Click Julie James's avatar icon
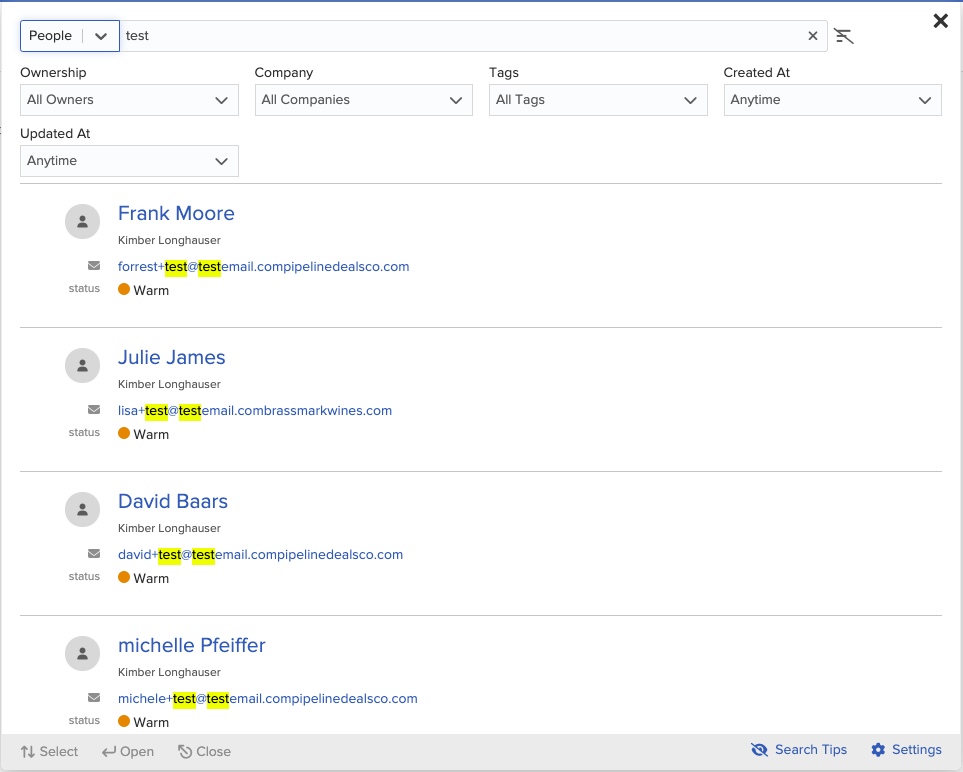This screenshot has width=963, height=772. [x=82, y=365]
